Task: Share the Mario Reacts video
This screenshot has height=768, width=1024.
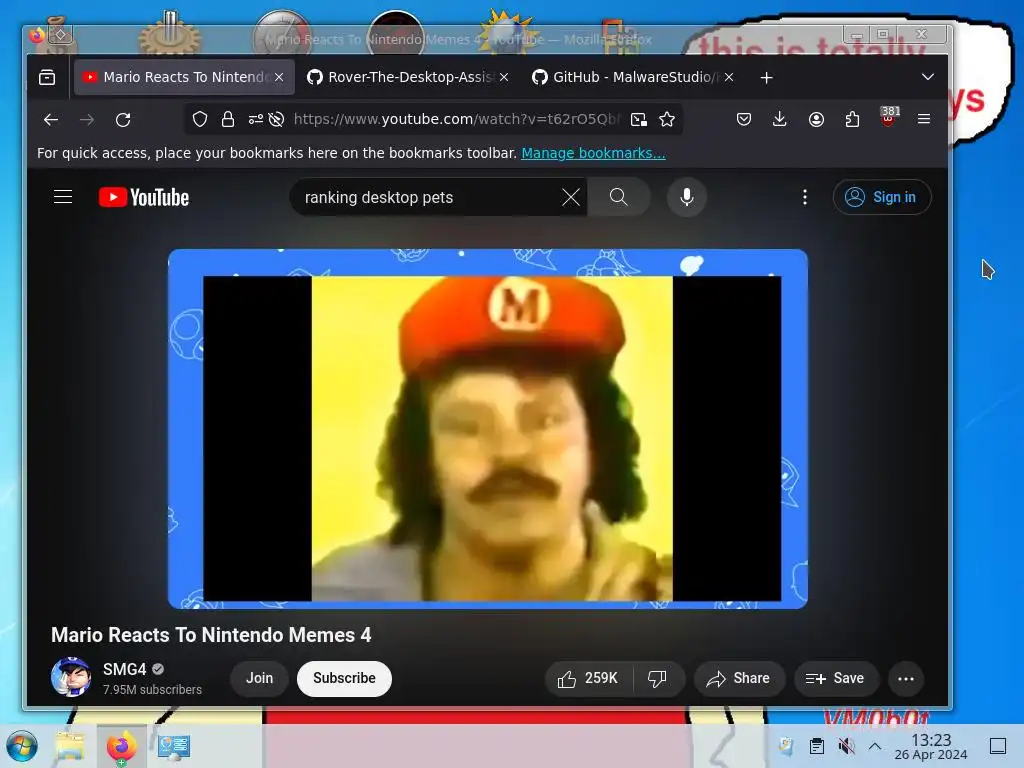Action: pyautogui.click(x=739, y=679)
